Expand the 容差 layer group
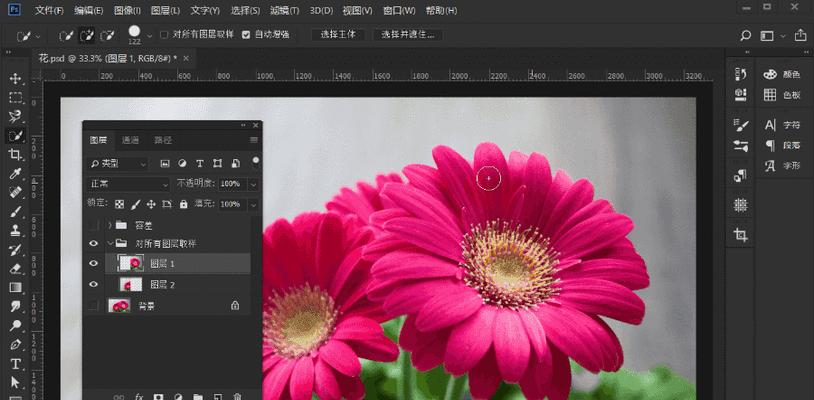814x400 pixels. click(x=110, y=225)
